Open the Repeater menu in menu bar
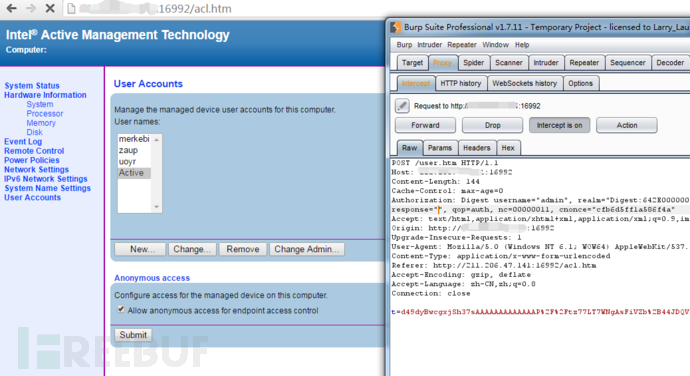The image size is (690, 376). [x=462, y=45]
